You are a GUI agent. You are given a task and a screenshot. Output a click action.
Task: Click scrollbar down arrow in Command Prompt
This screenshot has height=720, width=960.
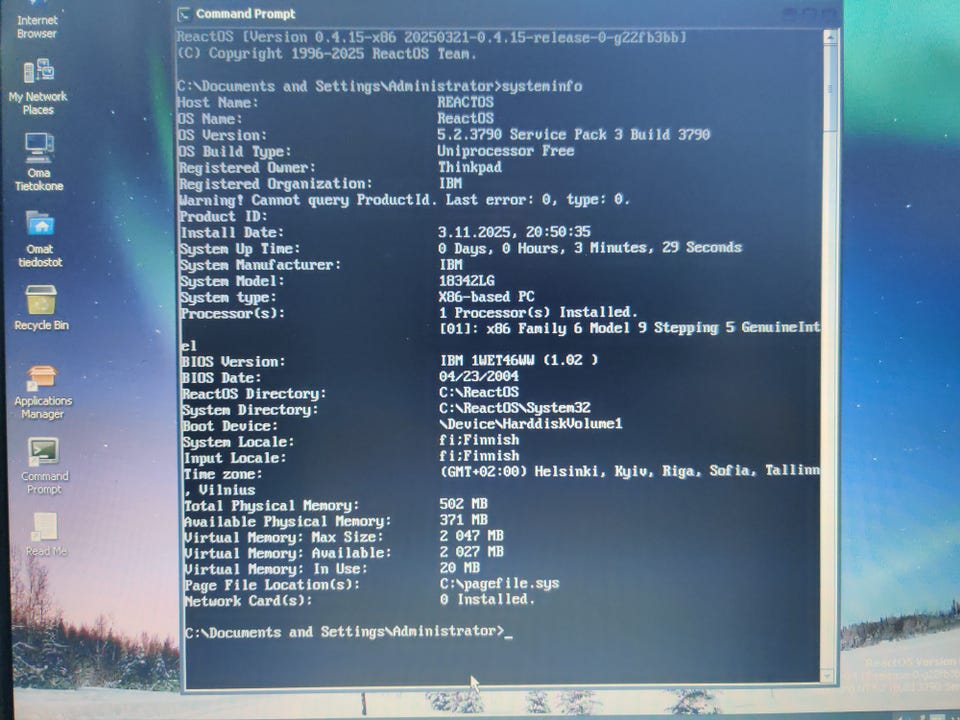pos(827,675)
